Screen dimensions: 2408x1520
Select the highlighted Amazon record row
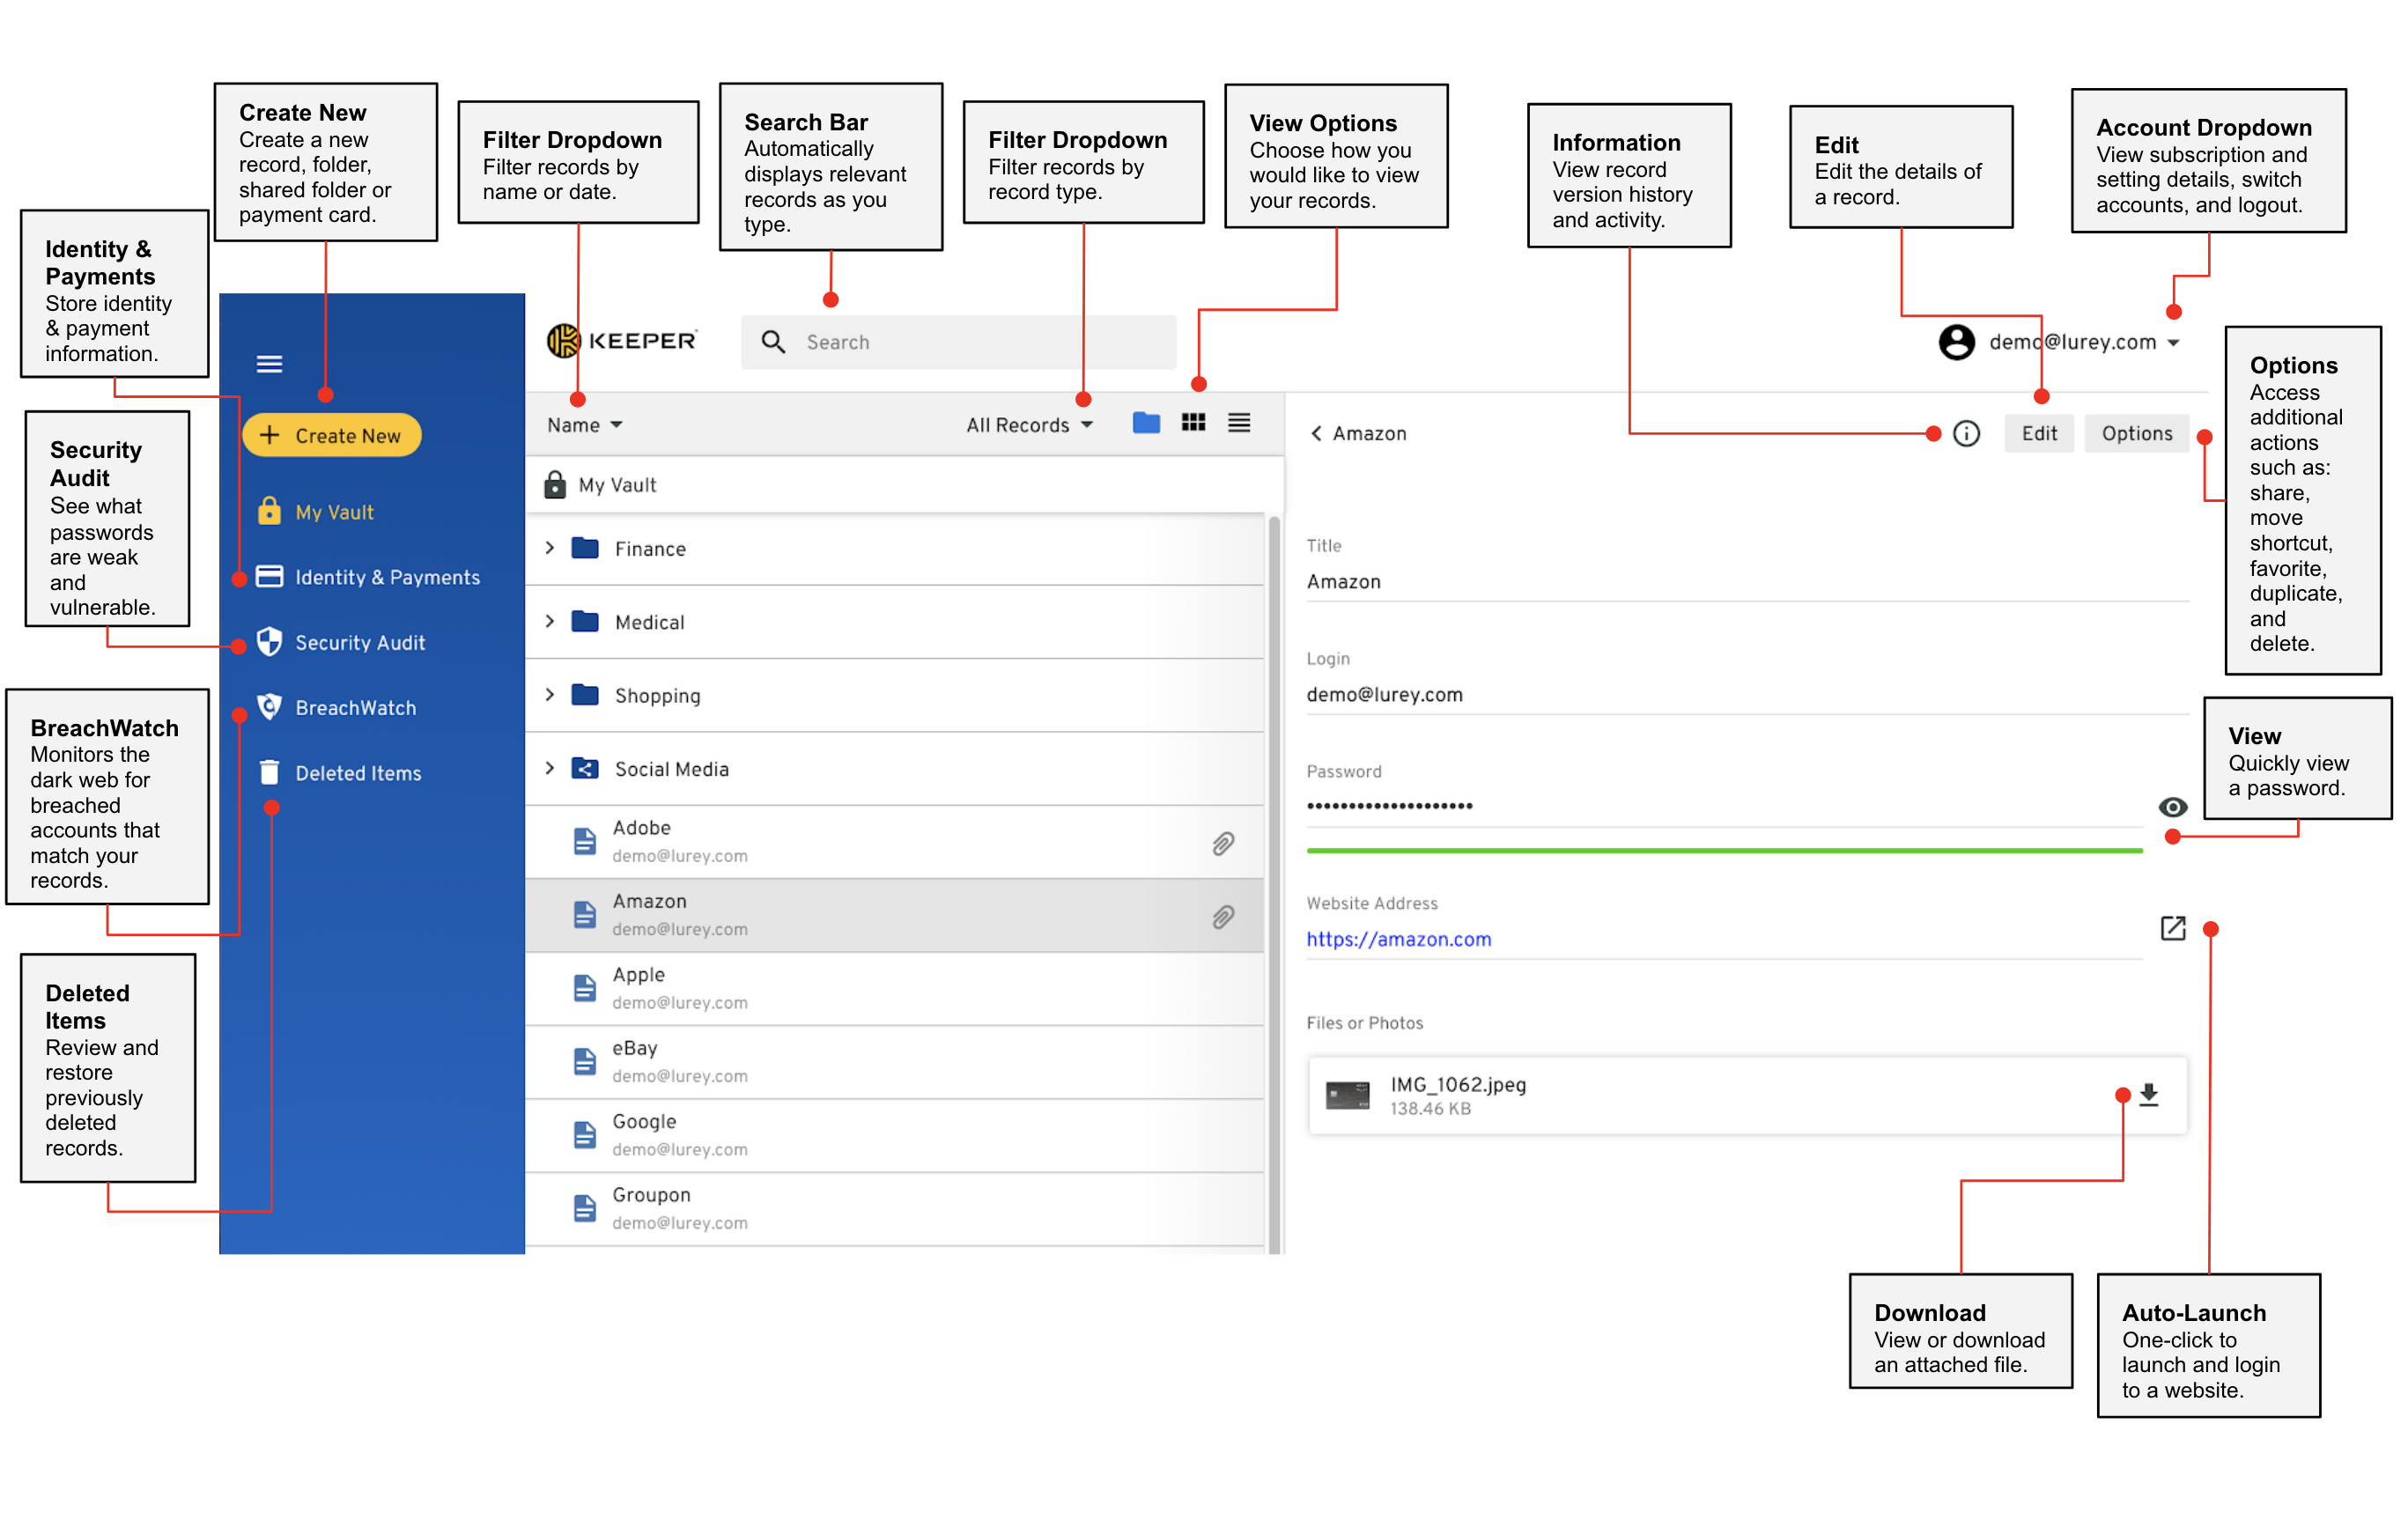[x=895, y=916]
